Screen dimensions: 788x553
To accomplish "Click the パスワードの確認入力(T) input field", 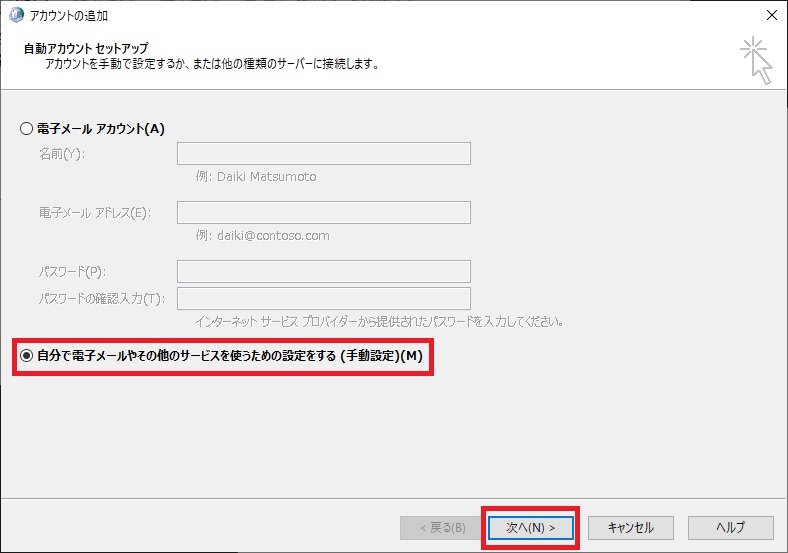I will pos(324,299).
